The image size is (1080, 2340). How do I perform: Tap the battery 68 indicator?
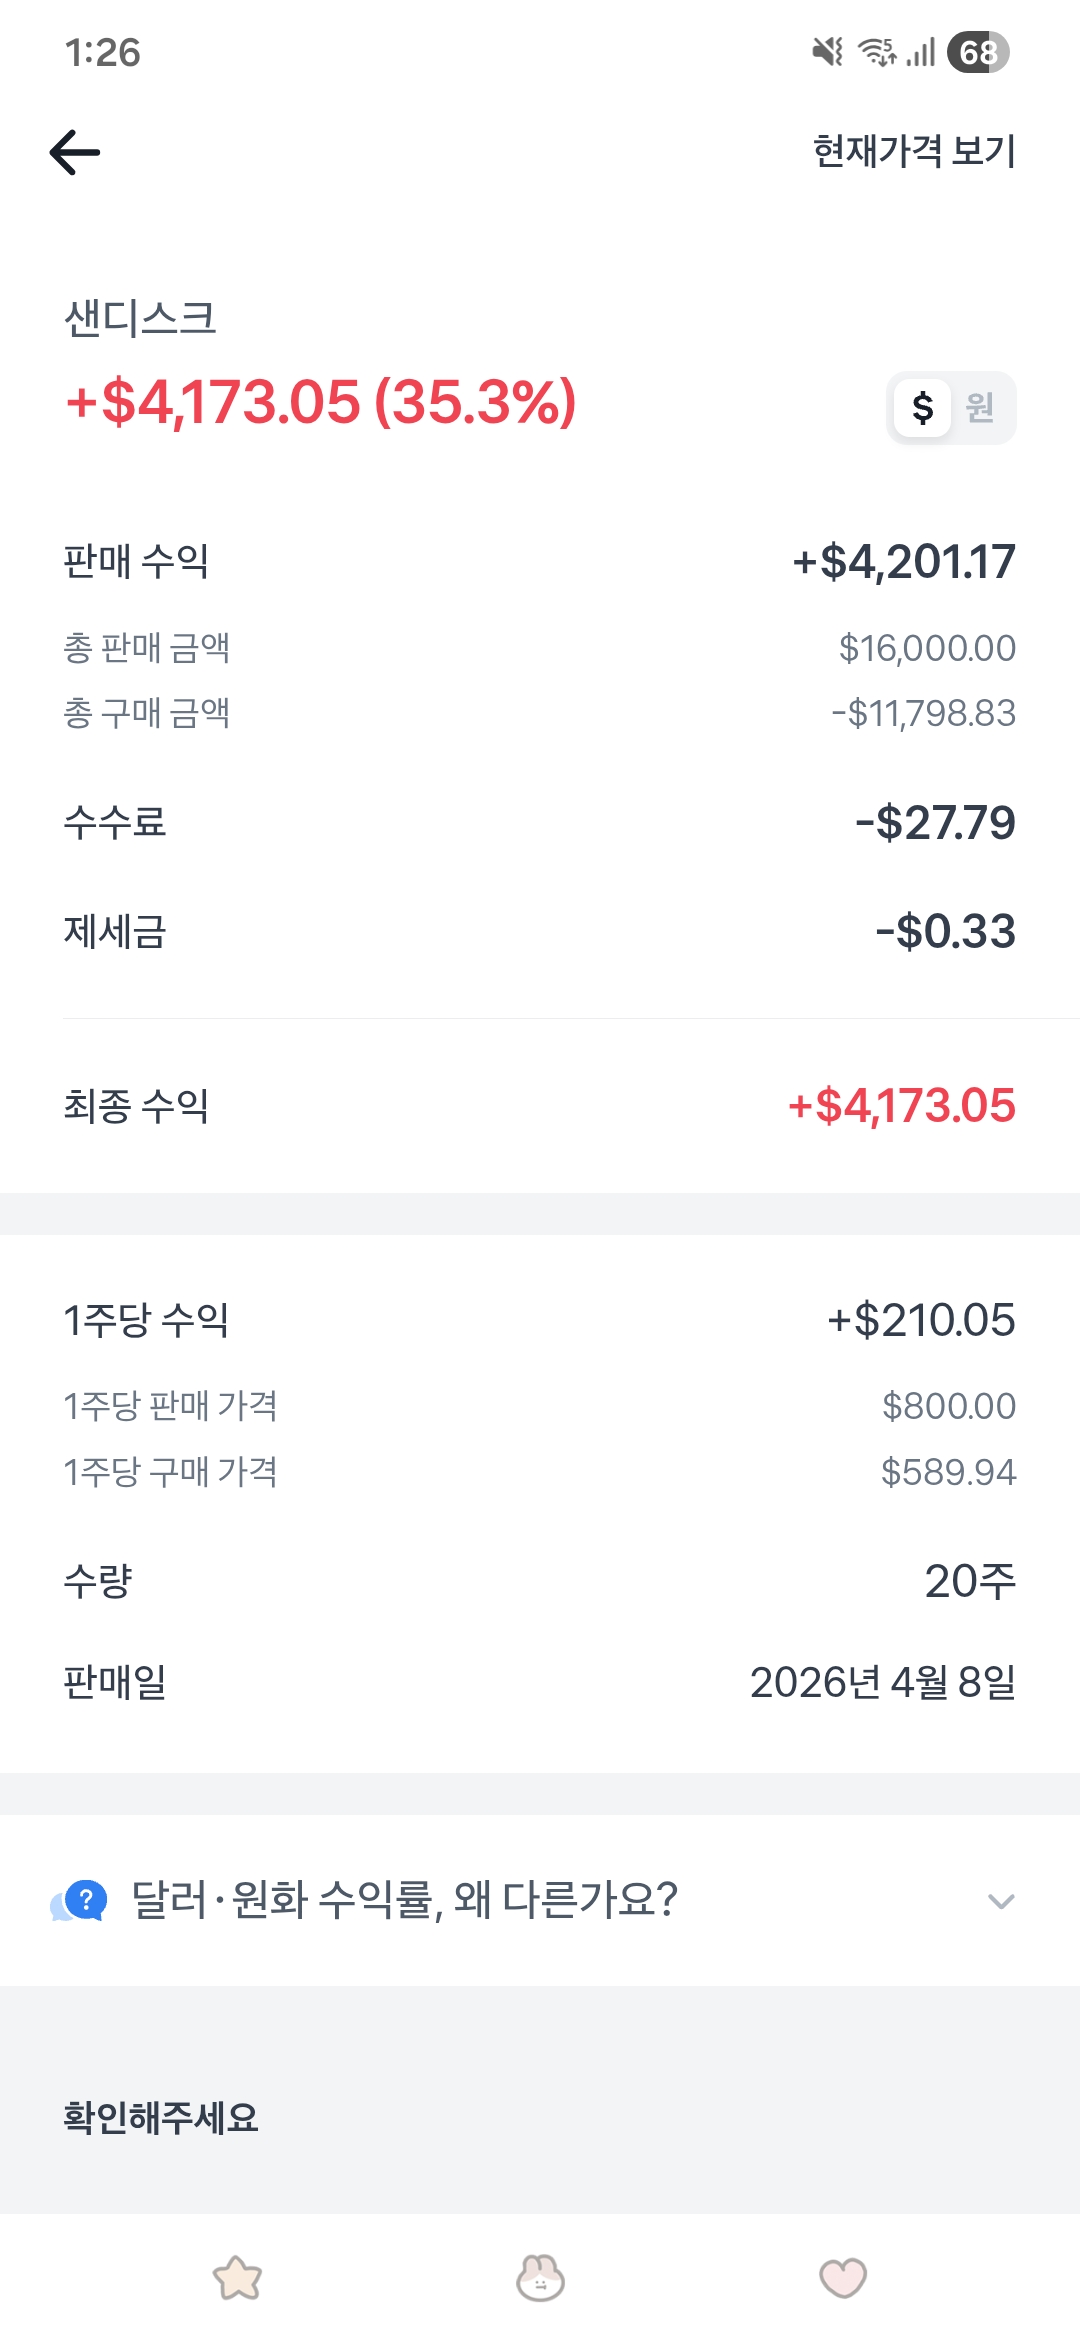point(978,52)
